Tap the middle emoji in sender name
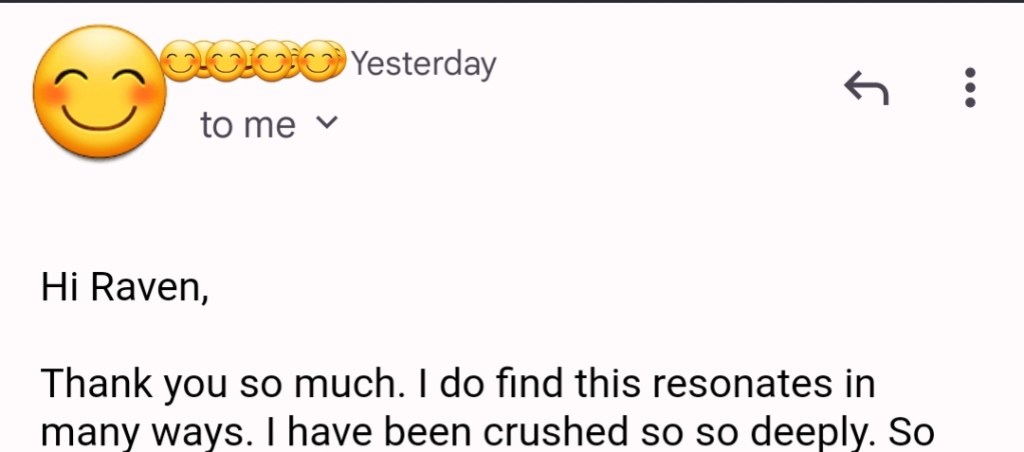Image resolution: width=1024 pixels, height=452 pixels. pyautogui.click(x=250, y=63)
